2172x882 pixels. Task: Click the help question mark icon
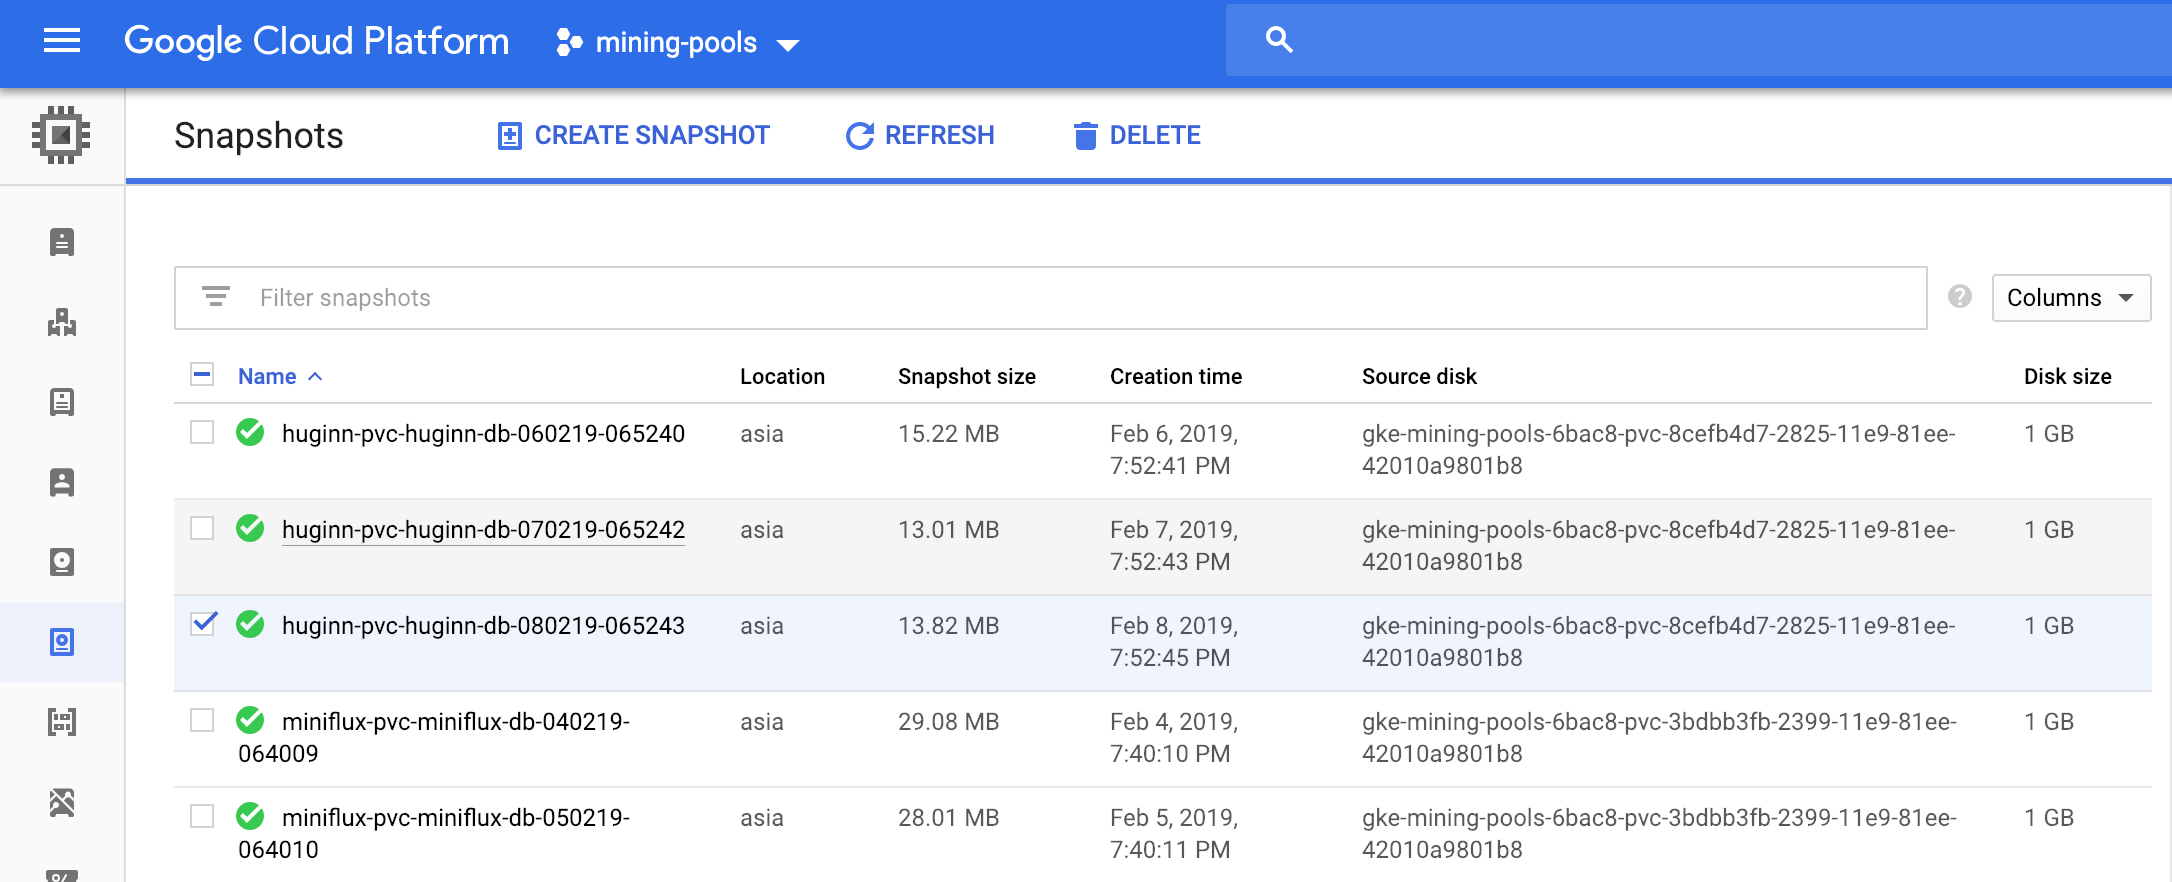pos(1959,297)
